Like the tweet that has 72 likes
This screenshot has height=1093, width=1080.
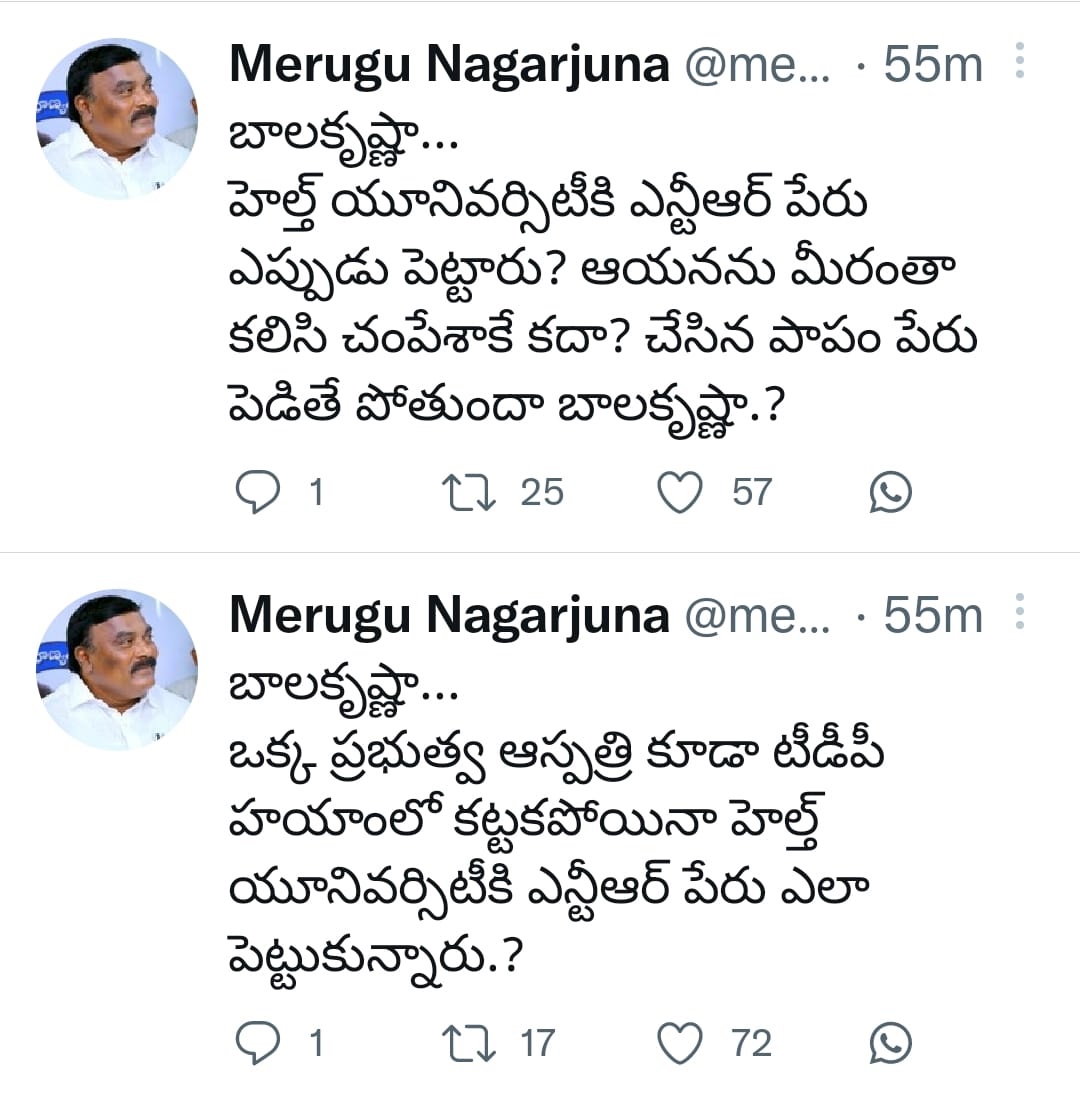(x=681, y=1044)
